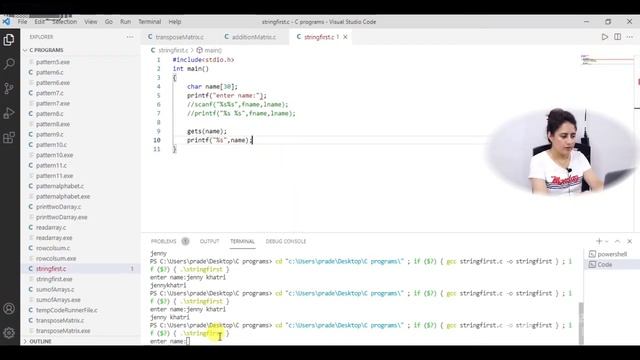Viewport: 640px width, 360px height.
Task: Open the Run menu
Action: click(125, 22)
